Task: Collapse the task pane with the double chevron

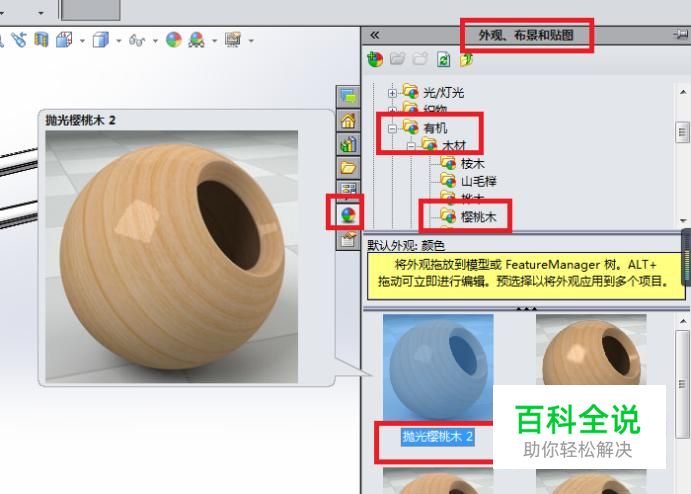Action: (x=375, y=35)
